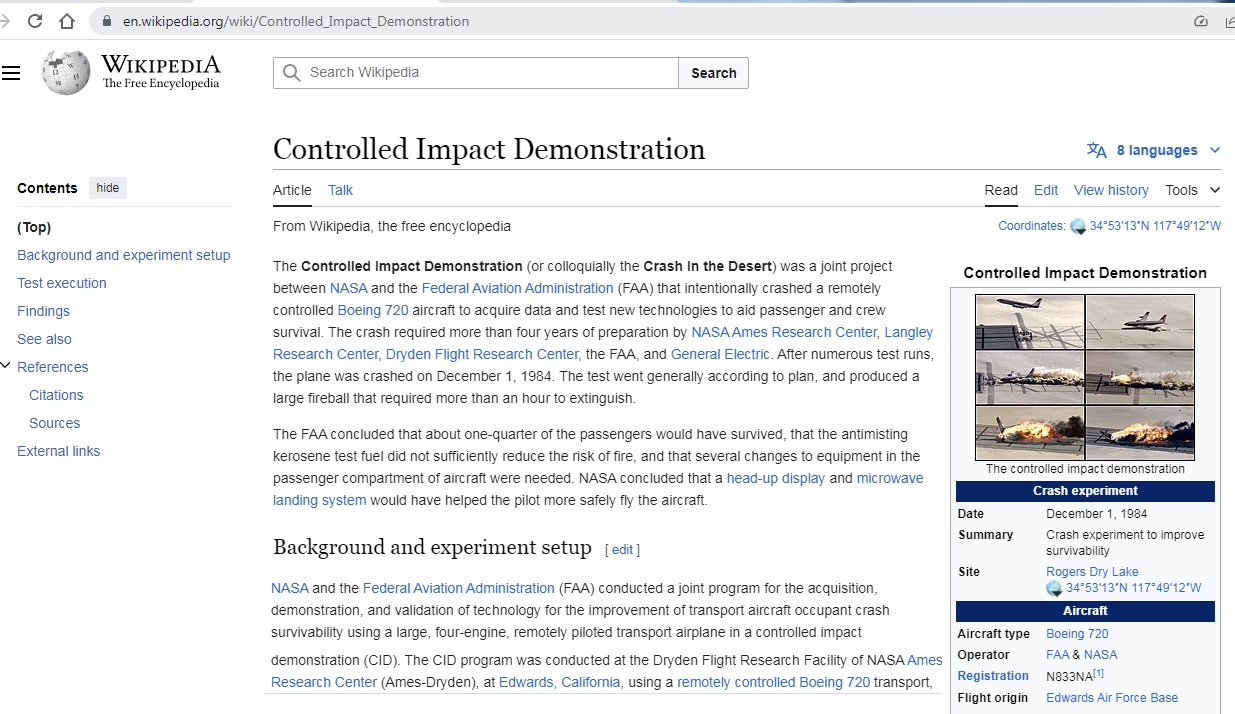Open the View history tab
Image resolution: width=1235 pixels, height=714 pixels.
(x=1111, y=190)
